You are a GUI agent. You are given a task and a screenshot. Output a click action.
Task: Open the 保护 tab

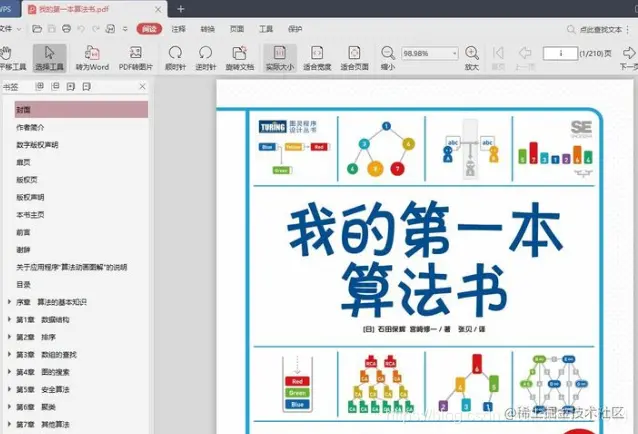(295, 29)
